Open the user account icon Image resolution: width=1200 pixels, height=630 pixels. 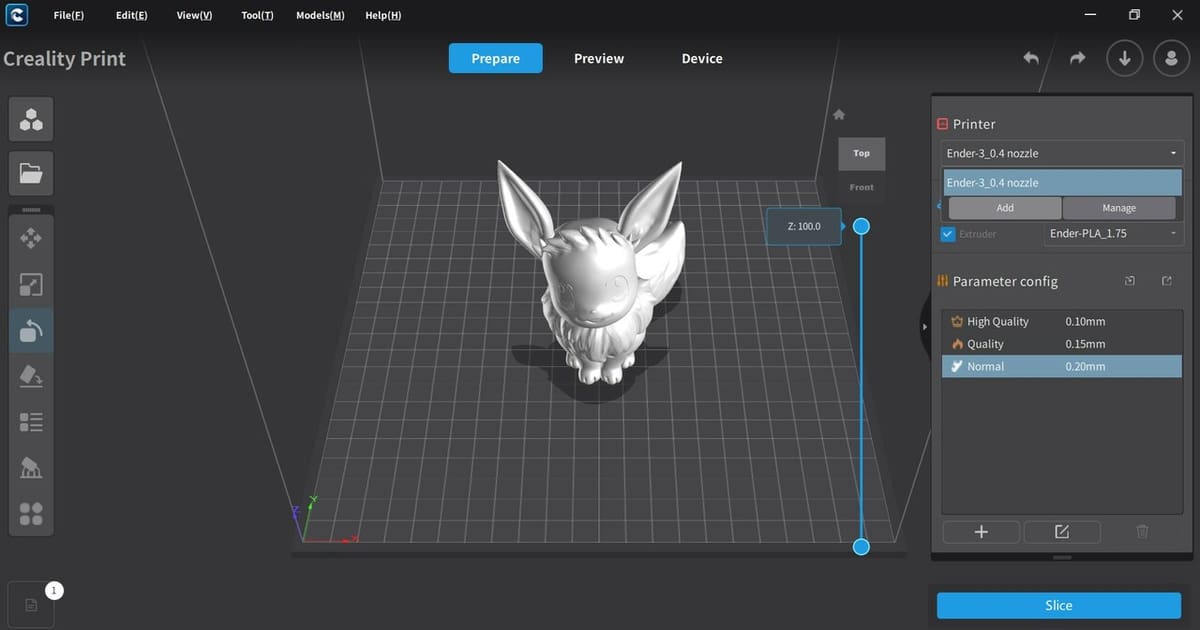[x=1171, y=58]
